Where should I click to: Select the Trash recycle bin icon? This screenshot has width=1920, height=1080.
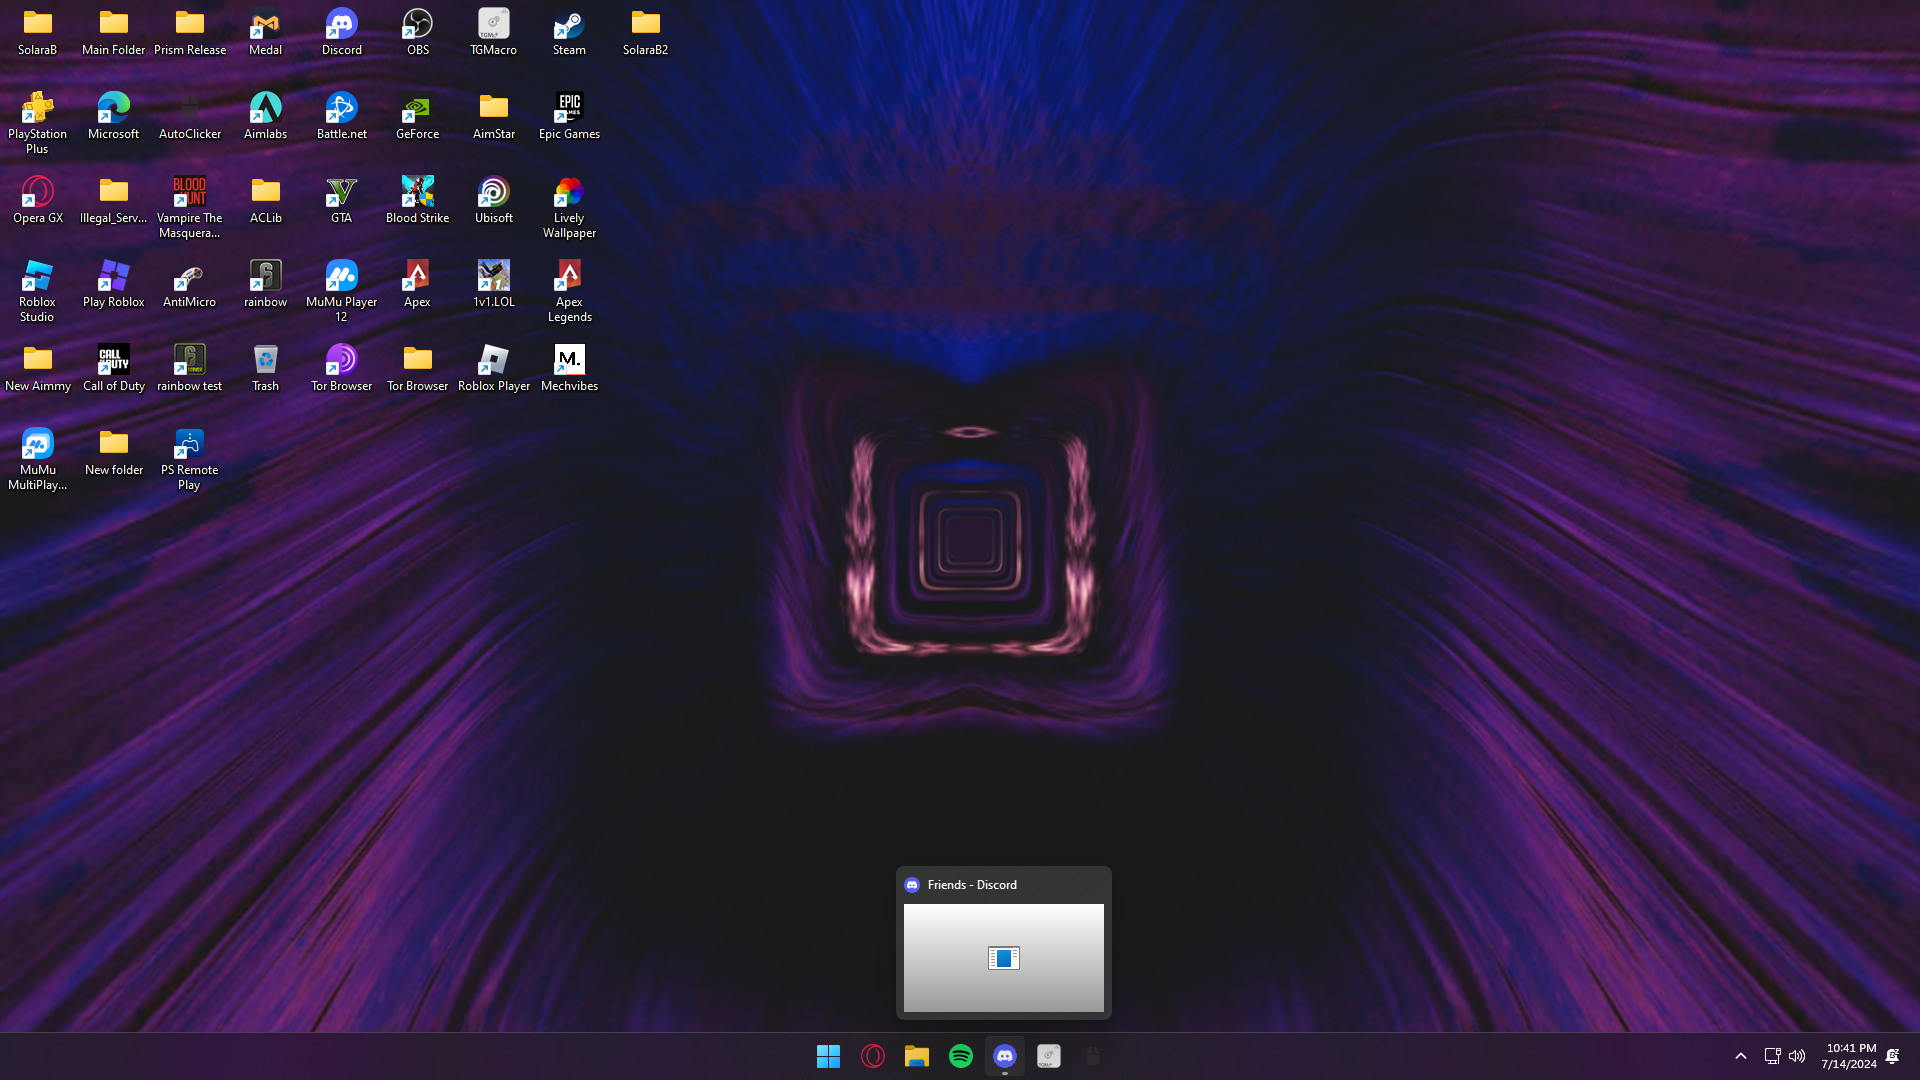pyautogui.click(x=265, y=367)
